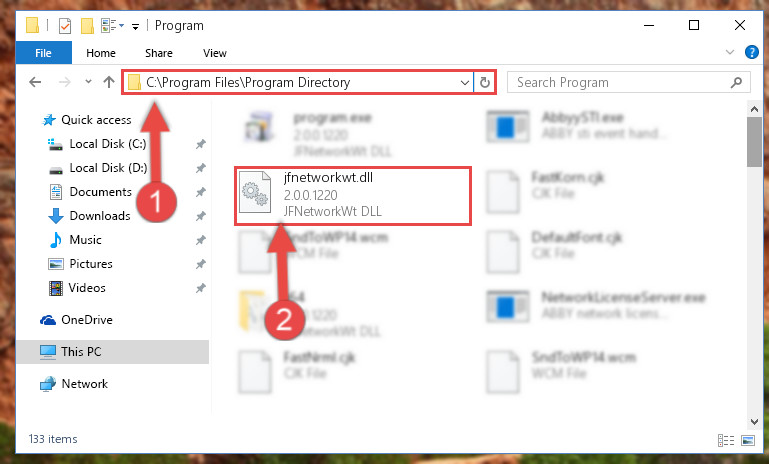The width and height of the screenshot is (769, 464).
Task: Select the DefaultFont.cjk file
Action: 554,252
